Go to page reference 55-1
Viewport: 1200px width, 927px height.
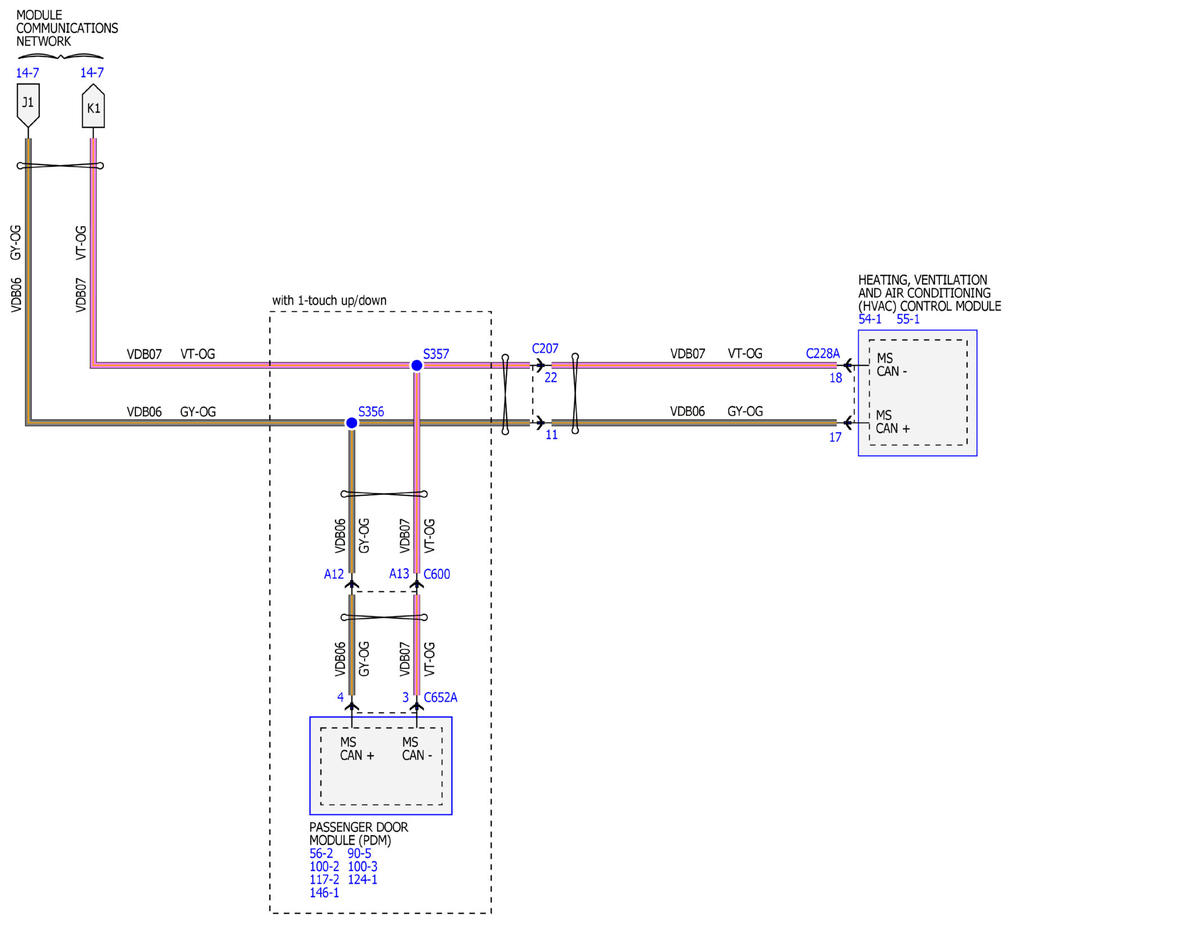pos(908,319)
